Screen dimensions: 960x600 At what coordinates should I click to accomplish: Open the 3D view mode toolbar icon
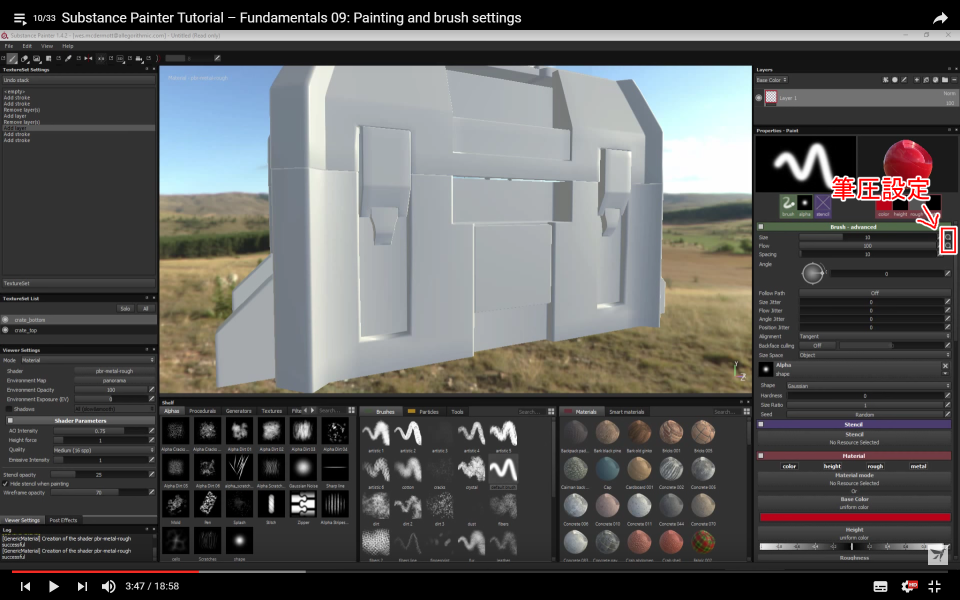pyautogui.click(x=120, y=59)
